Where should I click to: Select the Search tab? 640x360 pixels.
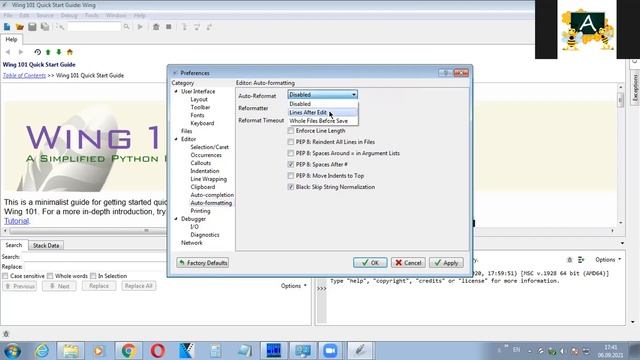click(x=14, y=245)
